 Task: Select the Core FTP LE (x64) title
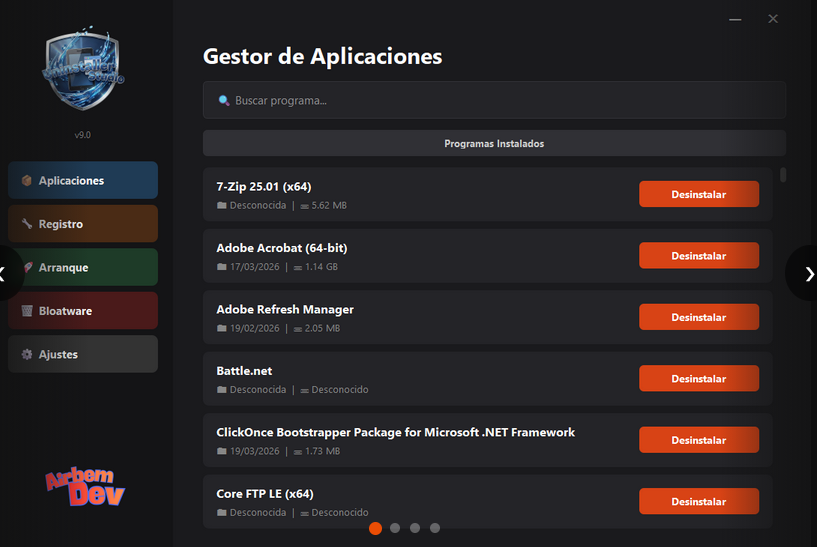pos(265,494)
